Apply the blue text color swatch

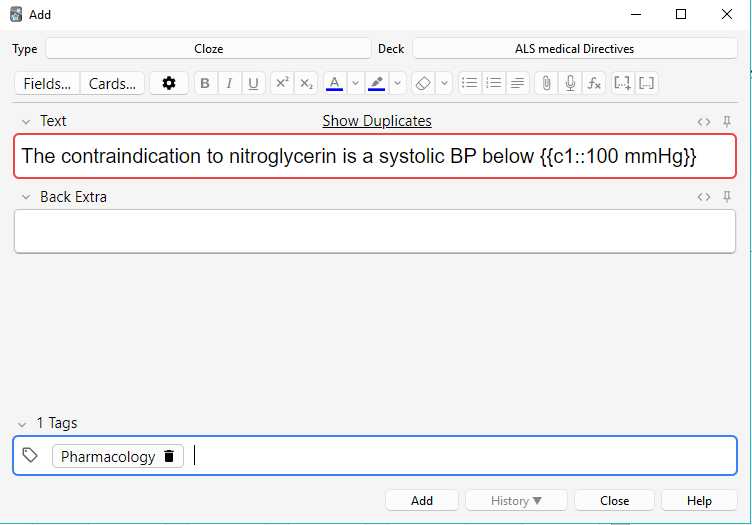335,84
